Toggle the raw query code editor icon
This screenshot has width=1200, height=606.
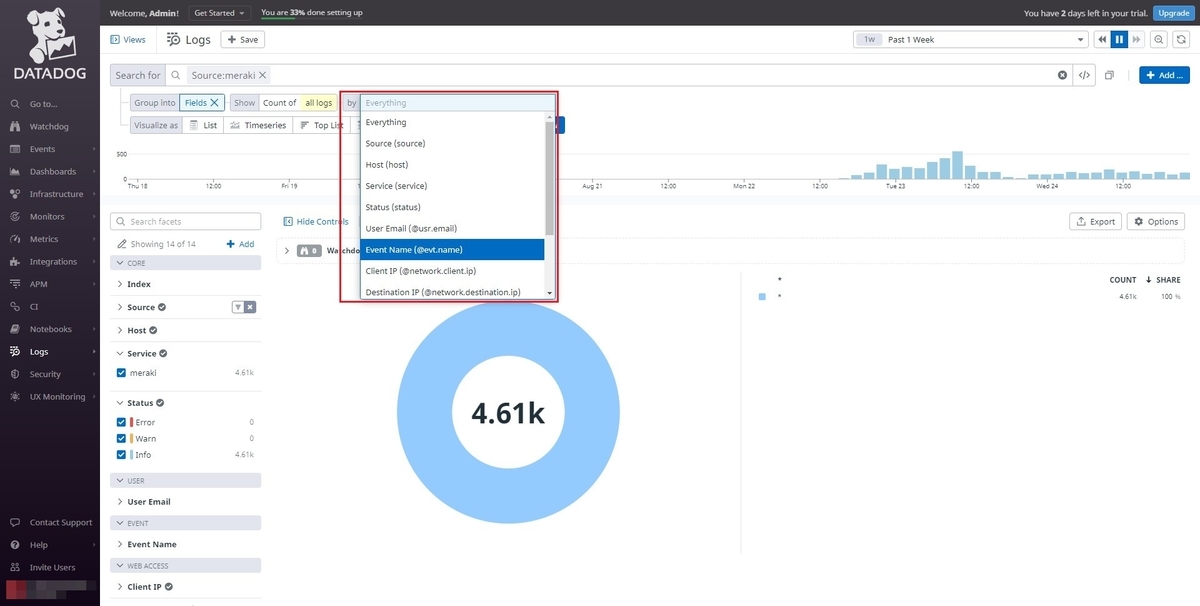(1084, 75)
